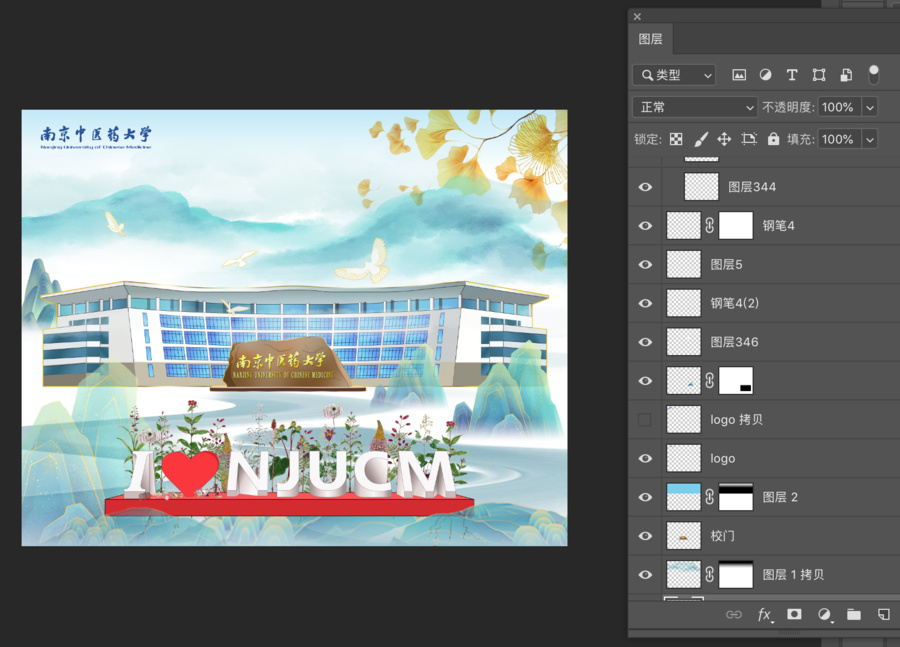Screen dimensions: 900x647
Task: Select the 图层 2 layer mask thumbnail
Action: [736, 497]
